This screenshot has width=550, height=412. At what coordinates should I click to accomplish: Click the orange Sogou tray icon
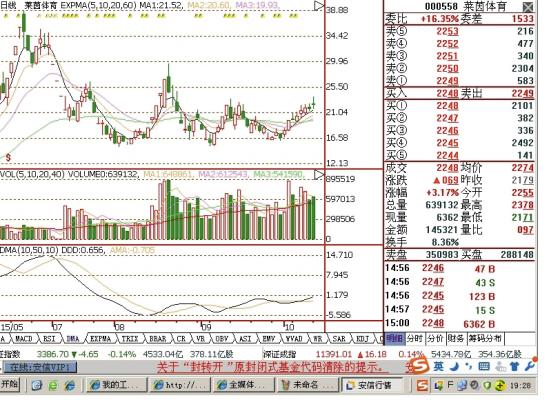[x=422, y=385]
